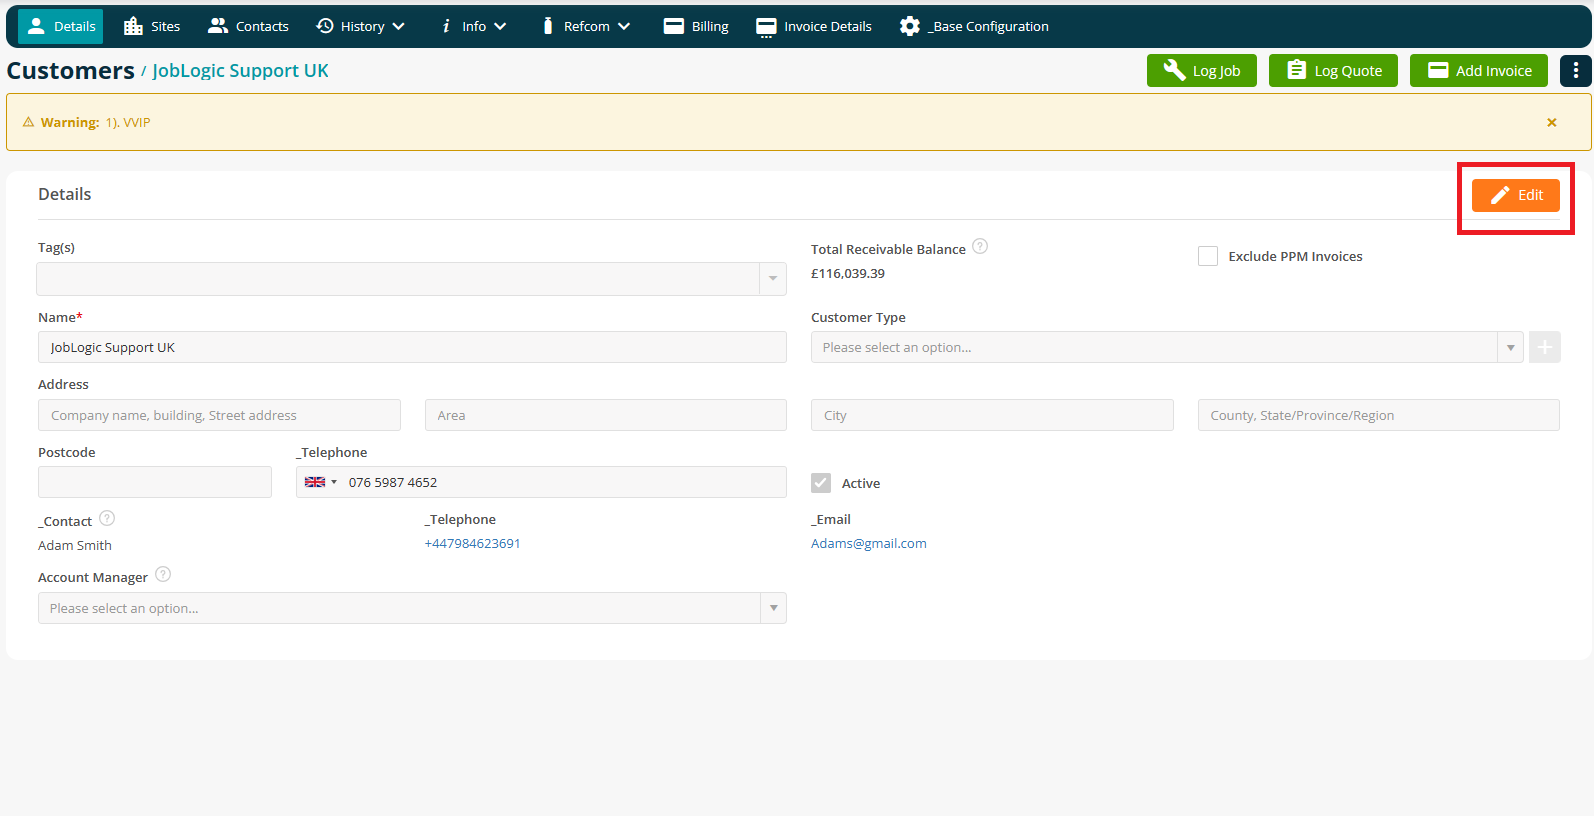The width and height of the screenshot is (1594, 816).
Task: Open _Base Configuration tab
Action: [974, 26]
